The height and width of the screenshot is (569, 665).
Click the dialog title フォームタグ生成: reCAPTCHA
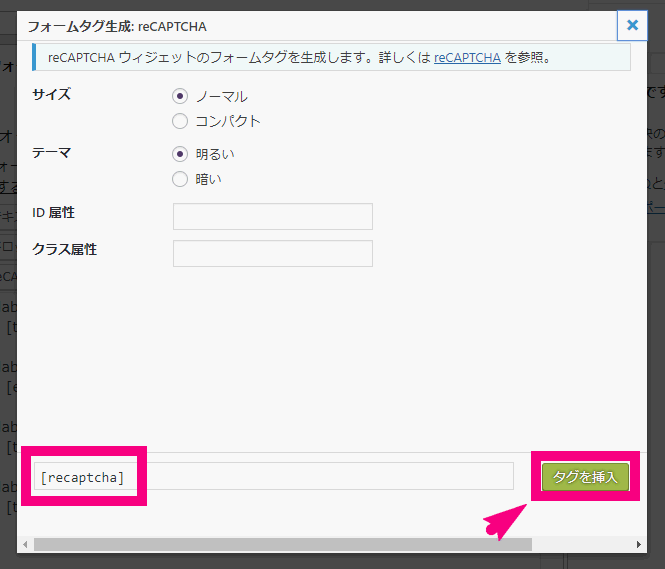point(117,27)
